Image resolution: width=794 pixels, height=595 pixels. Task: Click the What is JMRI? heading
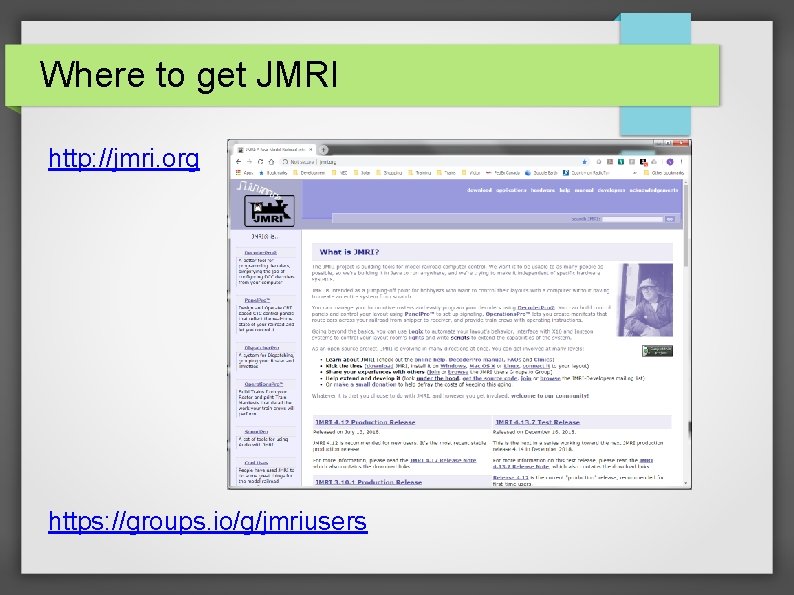coord(349,252)
